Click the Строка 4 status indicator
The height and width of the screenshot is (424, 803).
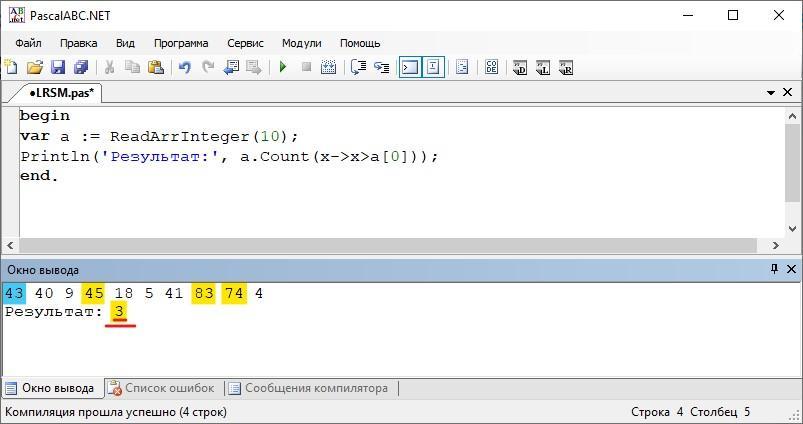pos(657,412)
